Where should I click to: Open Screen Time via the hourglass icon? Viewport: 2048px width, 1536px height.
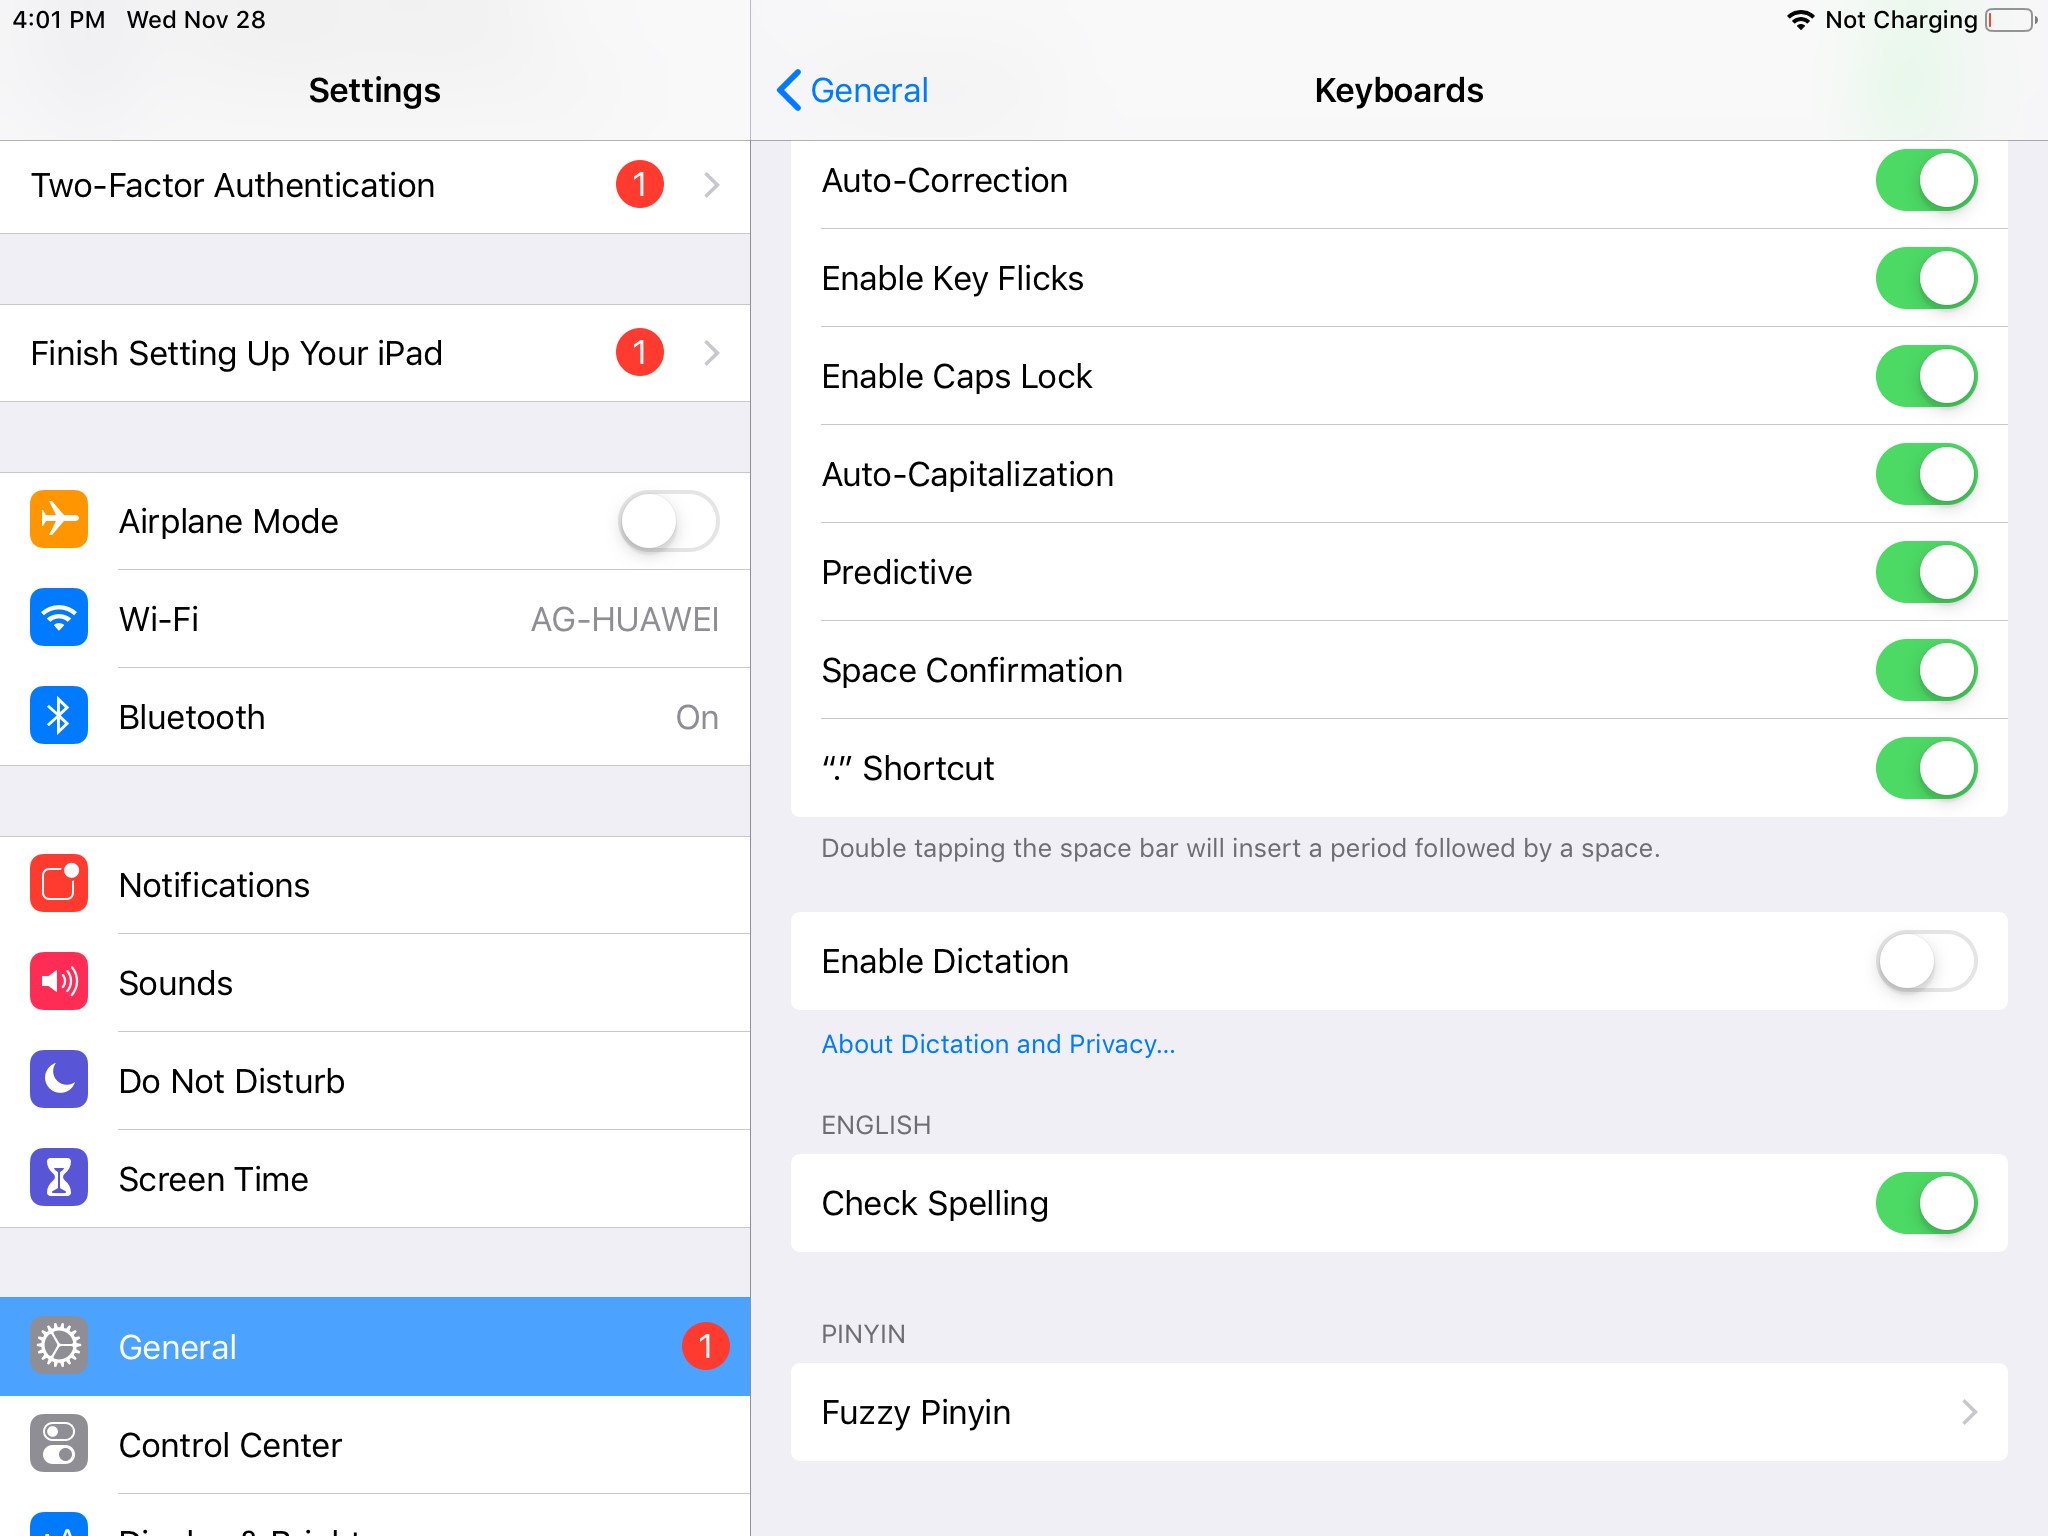click(58, 1178)
